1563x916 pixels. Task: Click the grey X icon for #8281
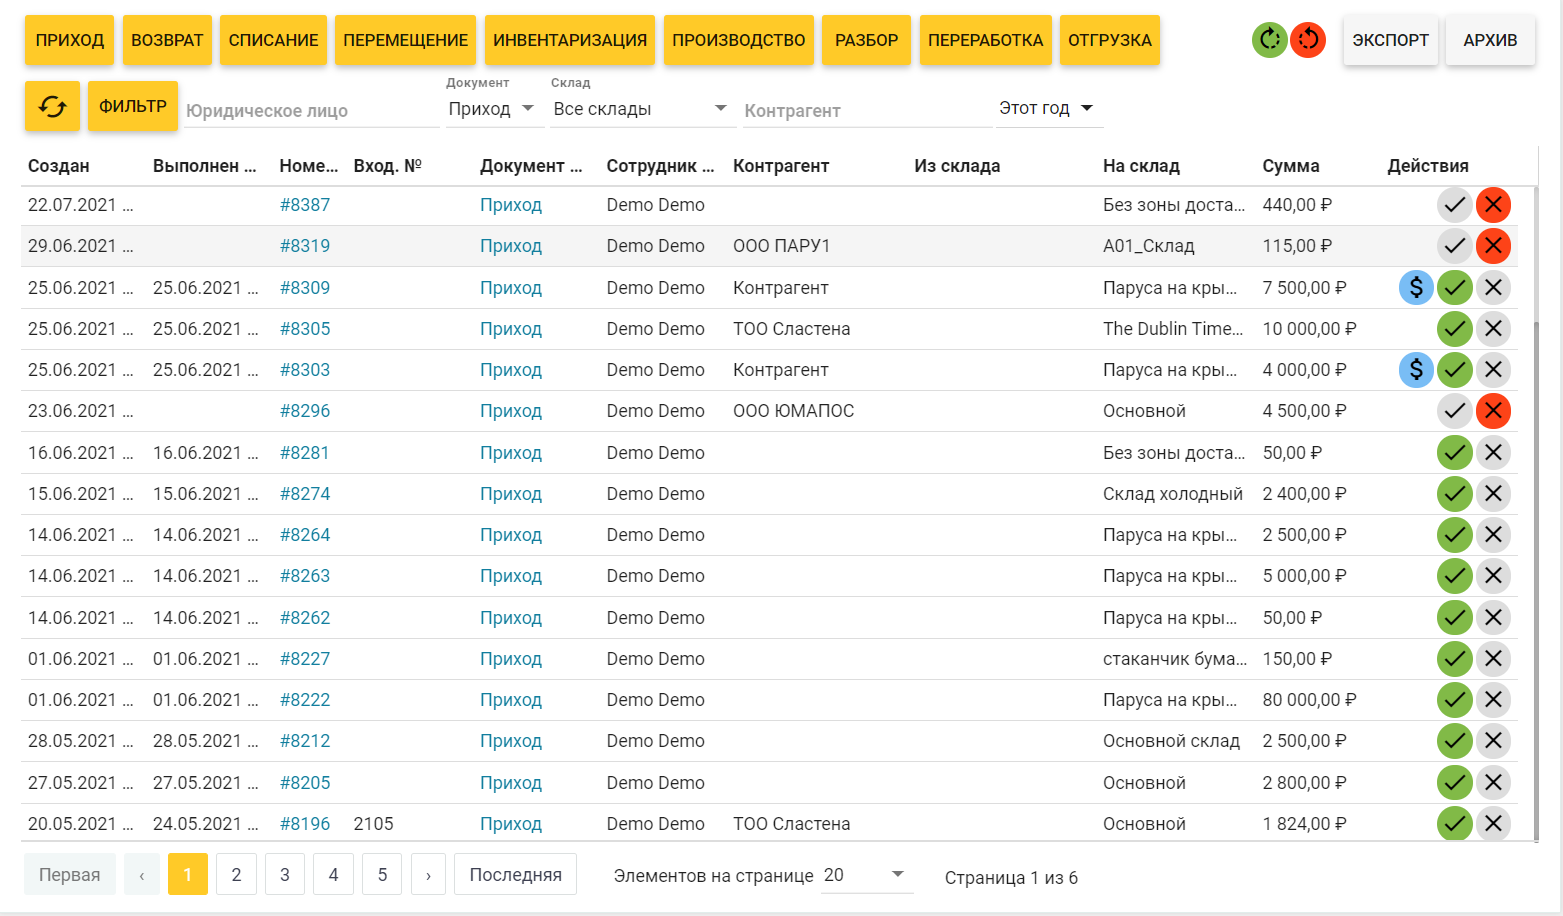click(1493, 453)
